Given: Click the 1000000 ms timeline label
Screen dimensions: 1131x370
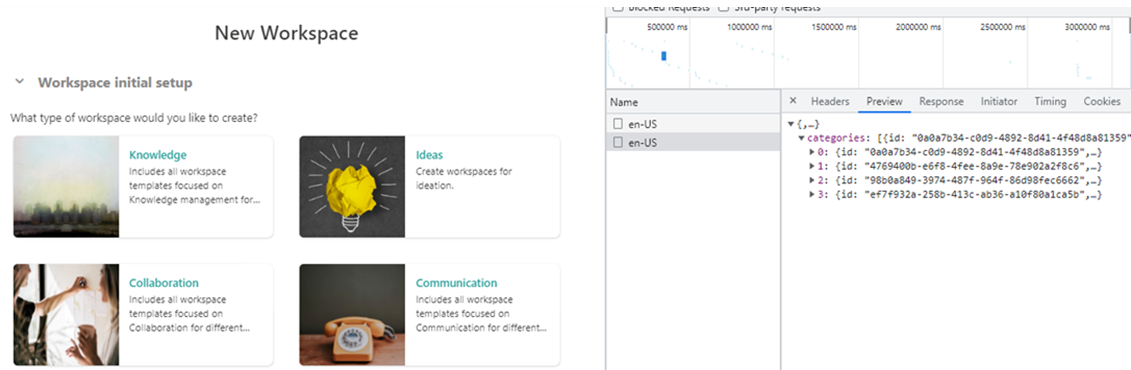Looking at the screenshot, I should pyautogui.click(x=749, y=27).
